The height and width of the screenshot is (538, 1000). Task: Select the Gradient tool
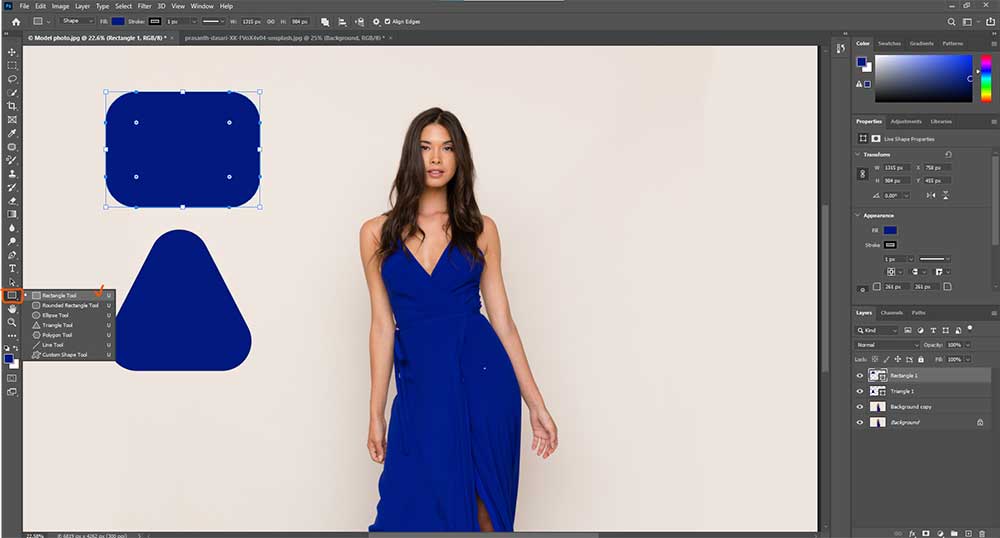(12, 214)
